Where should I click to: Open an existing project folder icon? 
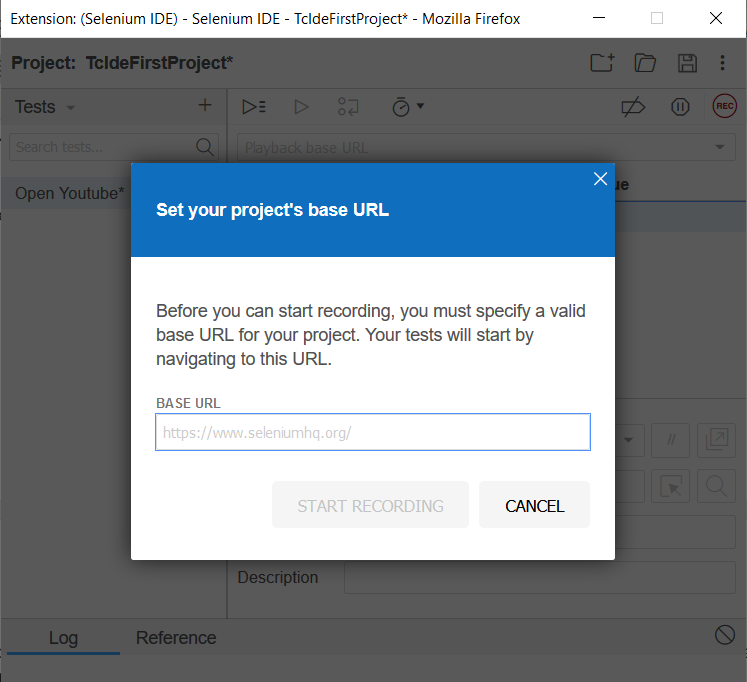coord(645,63)
